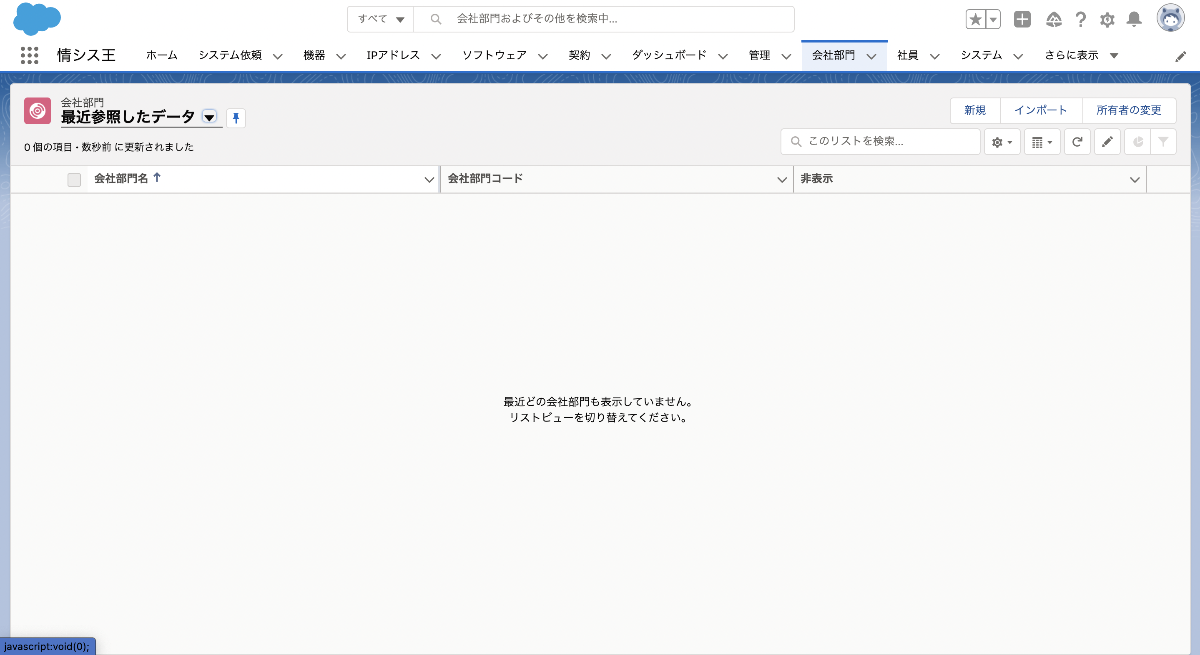Focus the このリストを検索 field
This screenshot has height=655, width=1200.
tap(881, 142)
